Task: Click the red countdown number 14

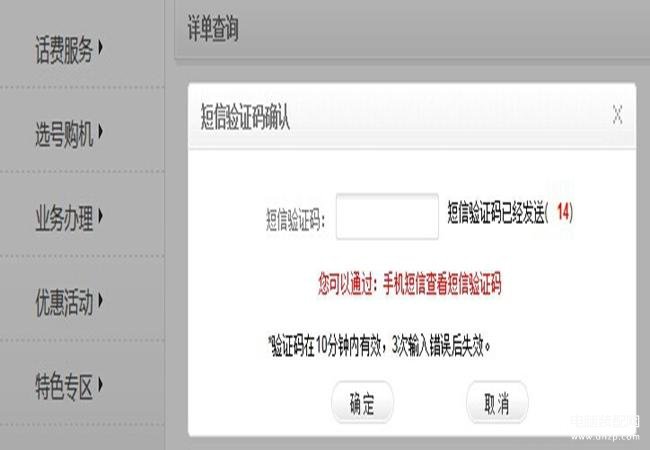Action: pyautogui.click(x=563, y=212)
